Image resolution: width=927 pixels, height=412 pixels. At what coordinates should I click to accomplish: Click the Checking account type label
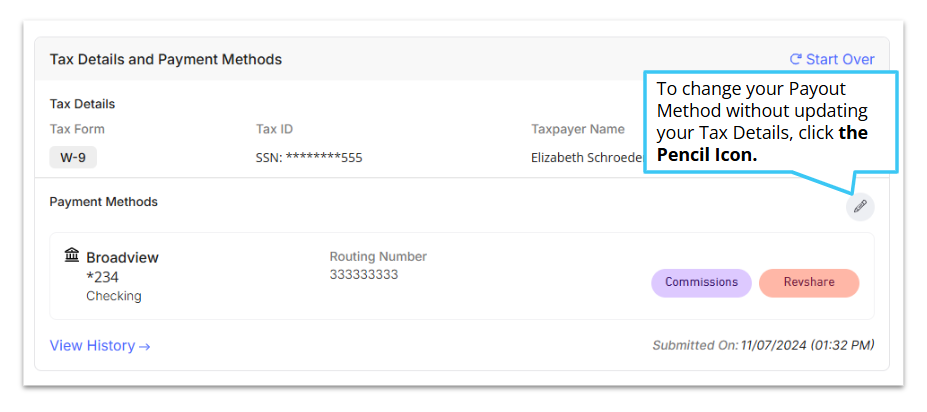(x=114, y=296)
